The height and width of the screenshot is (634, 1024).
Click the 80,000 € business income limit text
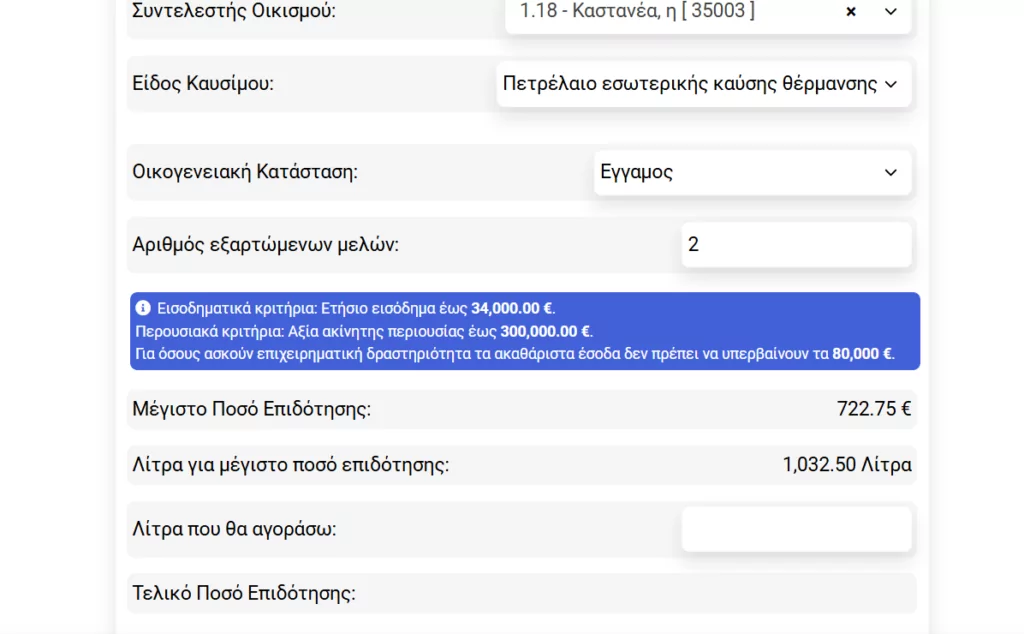[x=862, y=354]
